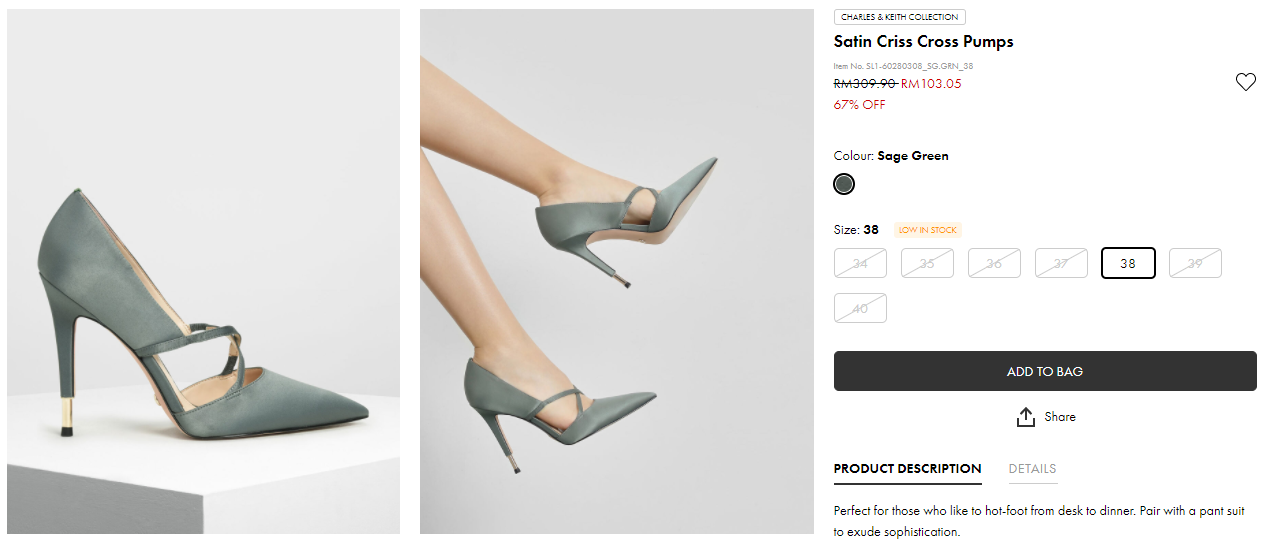This screenshot has height=543, width=1269.
Task: Select the Sage Green colour swatch
Action: tap(844, 184)
